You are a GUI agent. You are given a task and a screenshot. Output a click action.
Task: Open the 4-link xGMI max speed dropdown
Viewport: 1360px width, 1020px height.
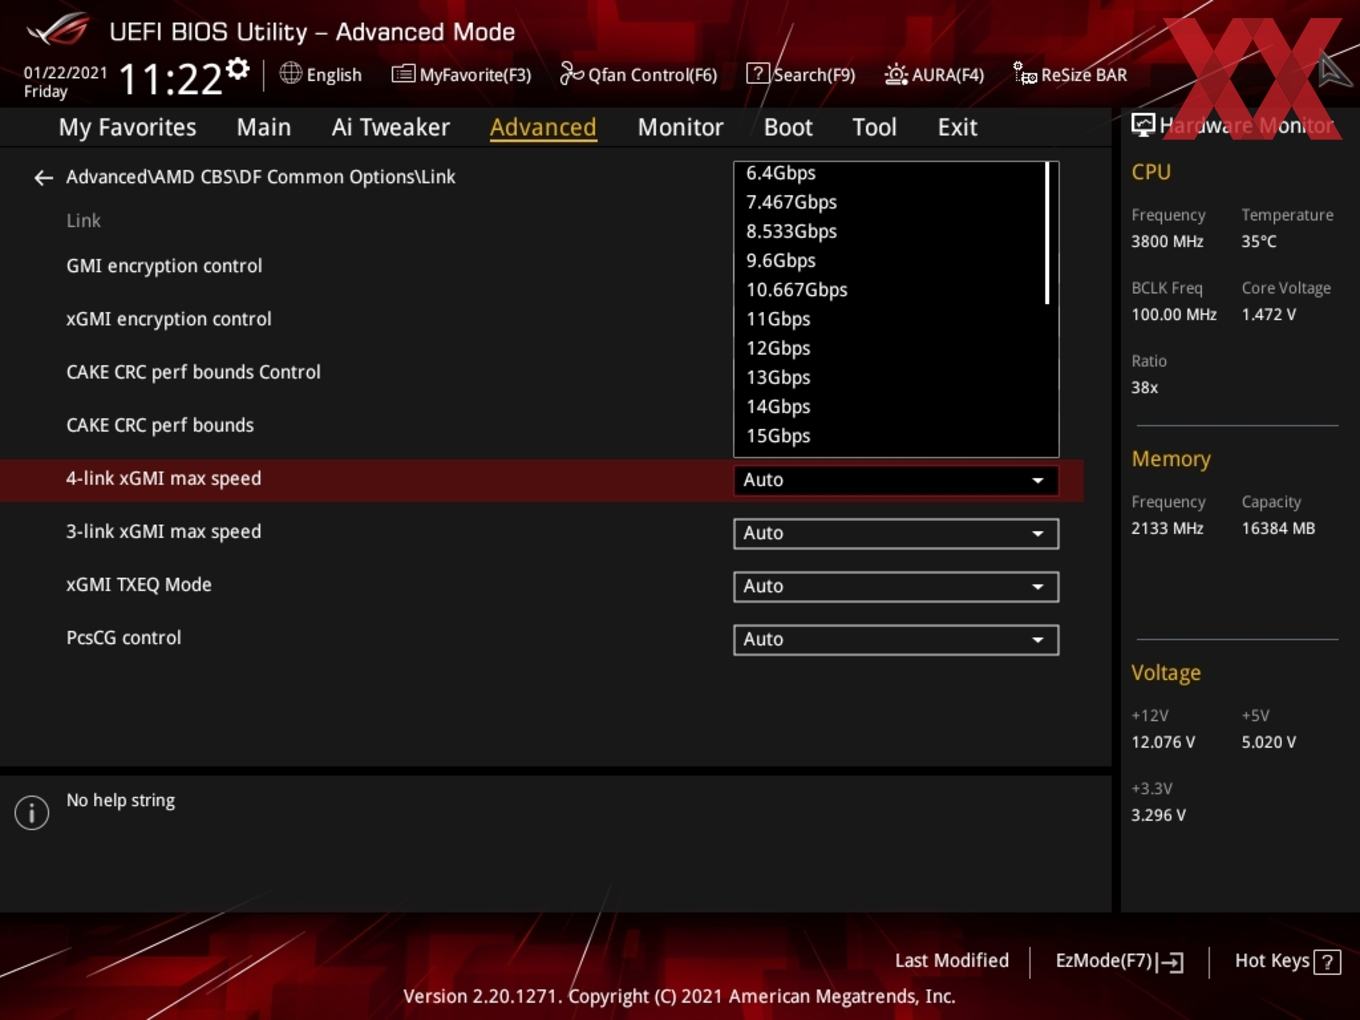[896, 480]
